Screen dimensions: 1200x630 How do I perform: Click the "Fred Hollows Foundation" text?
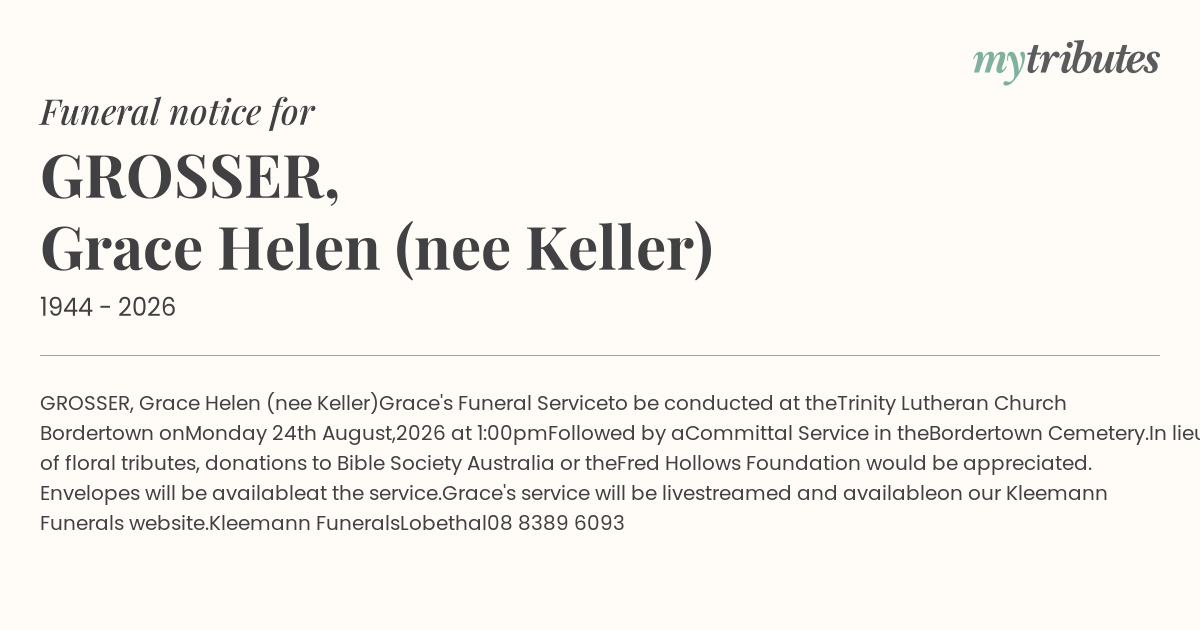(738, 463)
